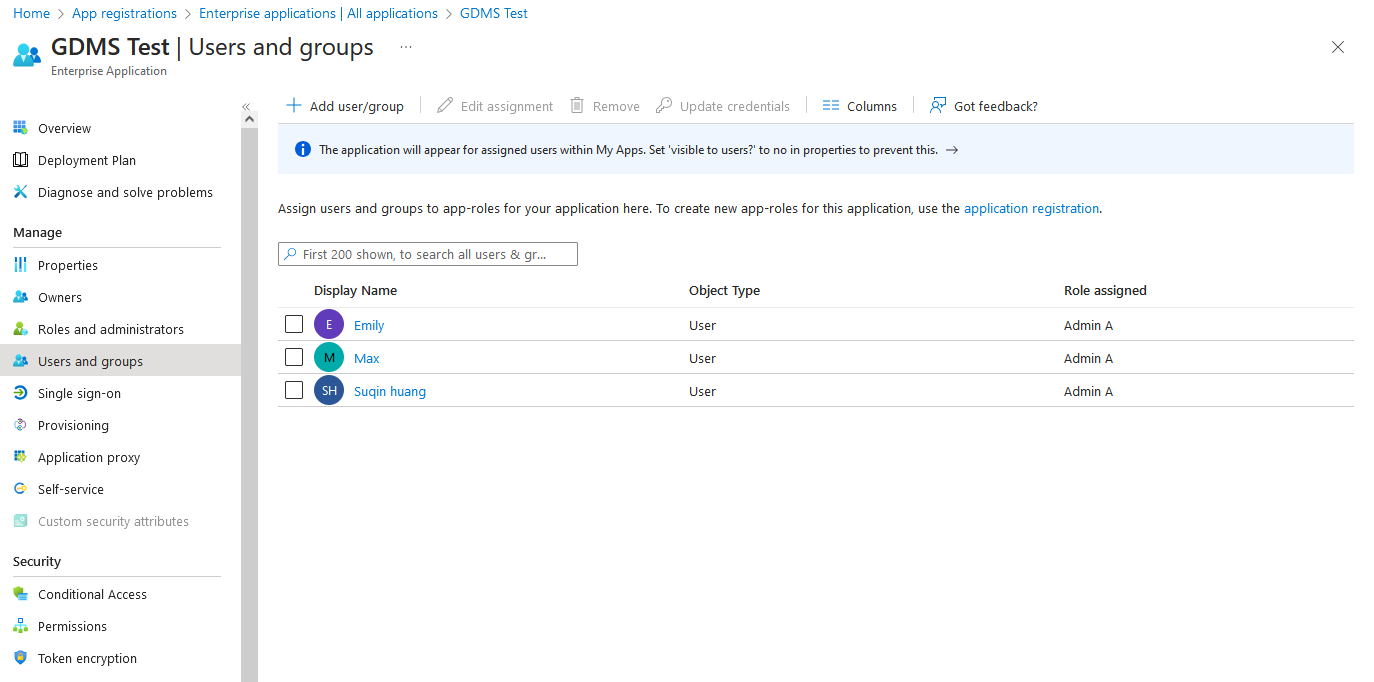Click the Roles and administrators icon
The width and height of the screenshot is (1374, 682).
click(20, 329)
